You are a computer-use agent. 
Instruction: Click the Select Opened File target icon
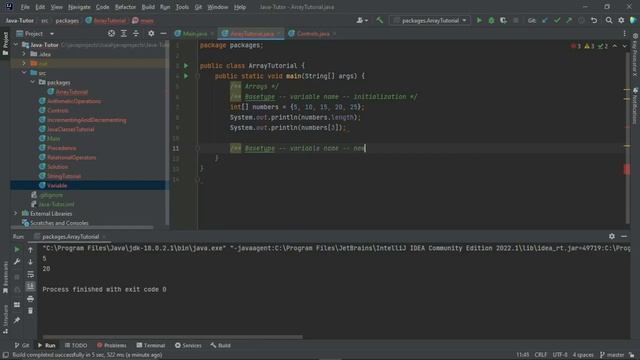point(111,33)
